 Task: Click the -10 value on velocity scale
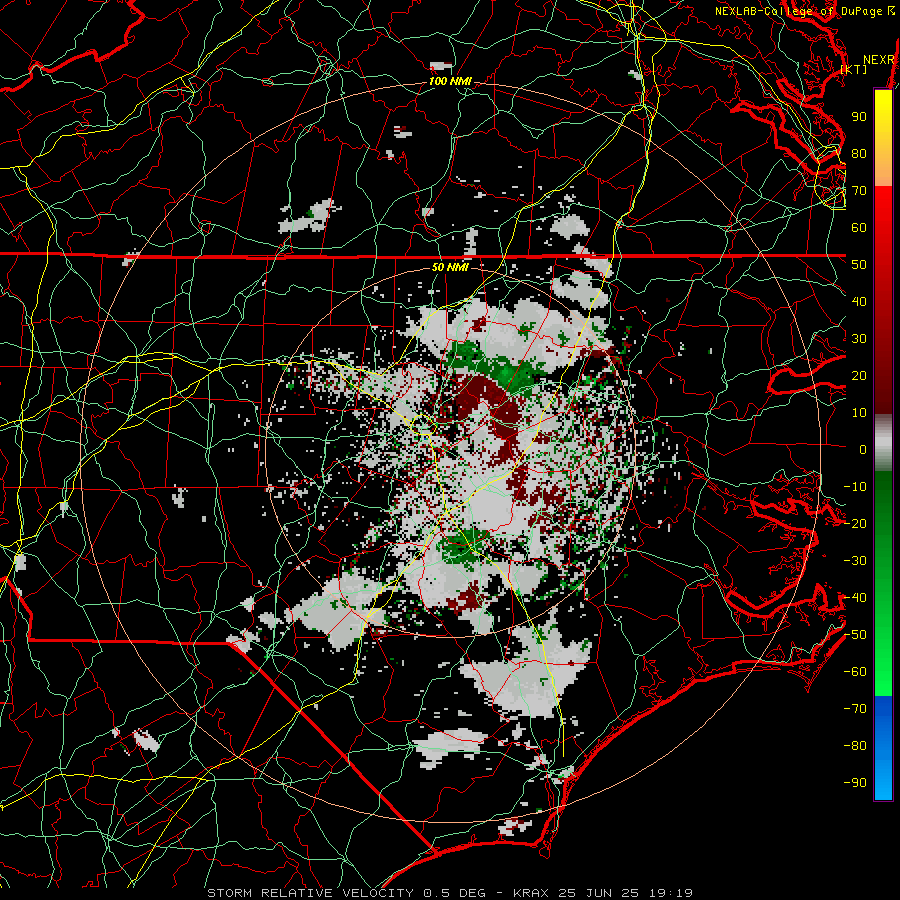coord(855,487)
